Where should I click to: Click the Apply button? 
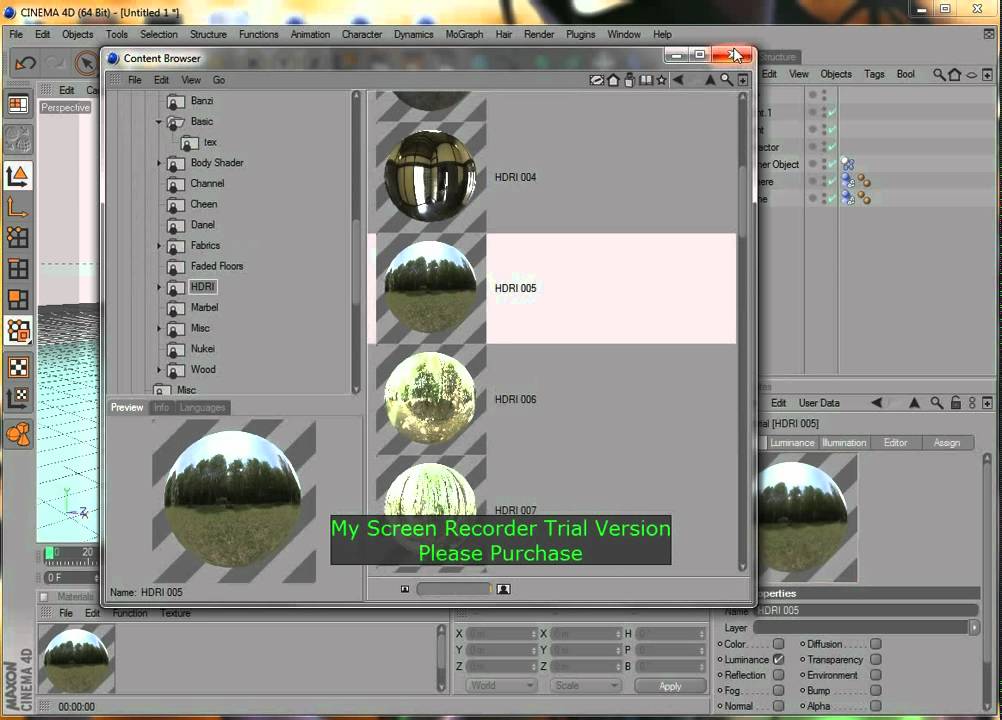670,686
